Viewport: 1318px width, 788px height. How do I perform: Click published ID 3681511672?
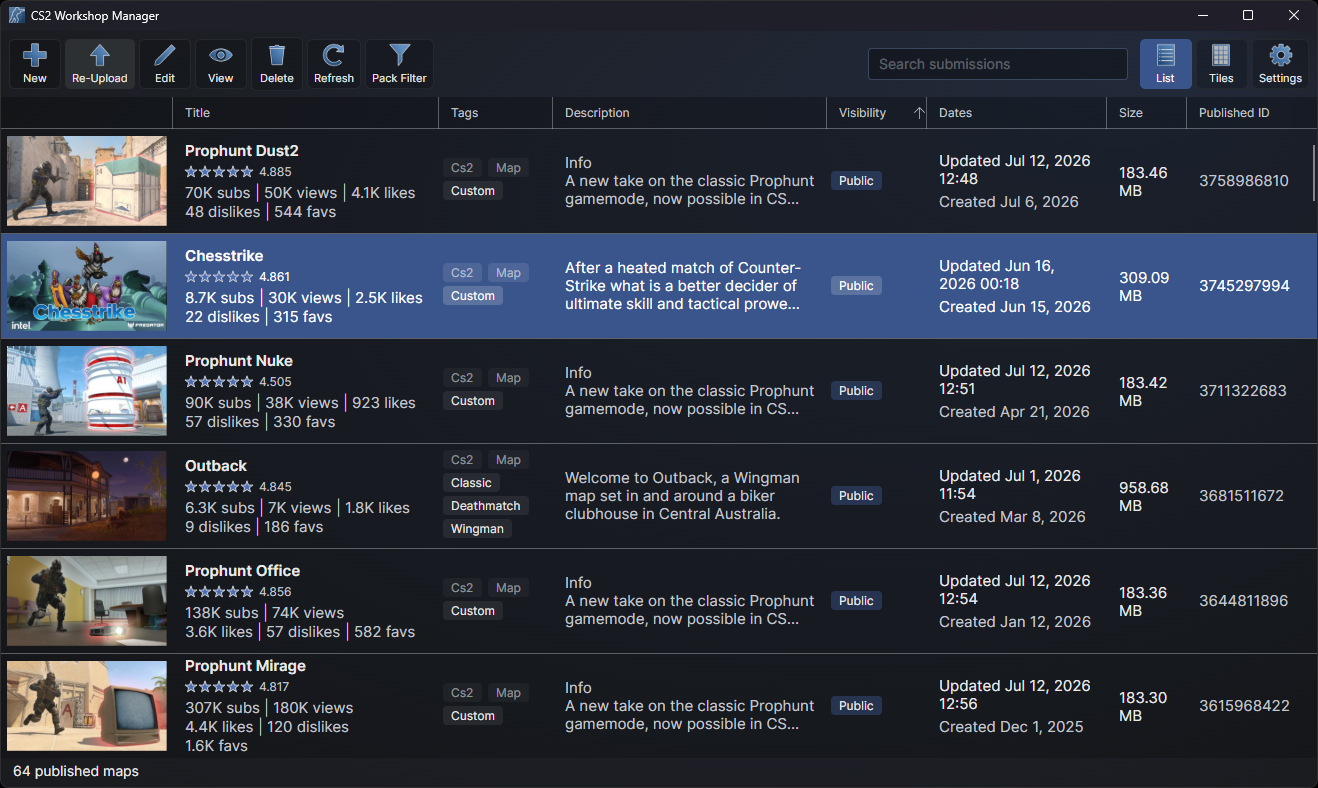point(1242,496)
